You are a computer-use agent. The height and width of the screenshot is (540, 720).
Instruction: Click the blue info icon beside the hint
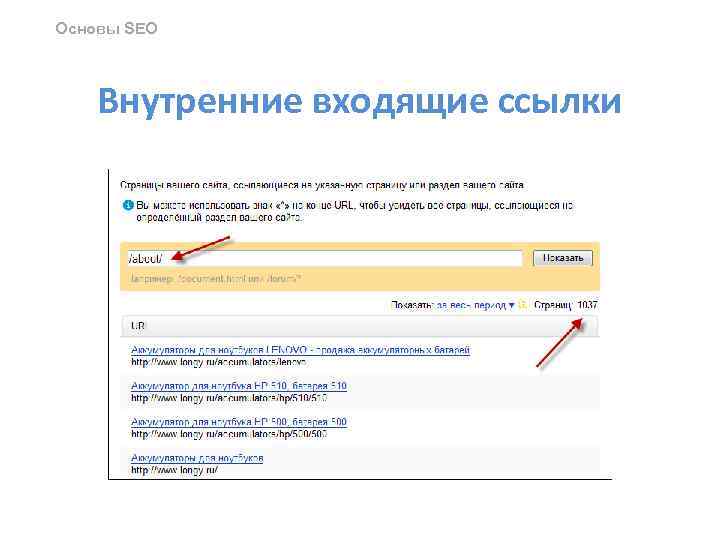128,205
